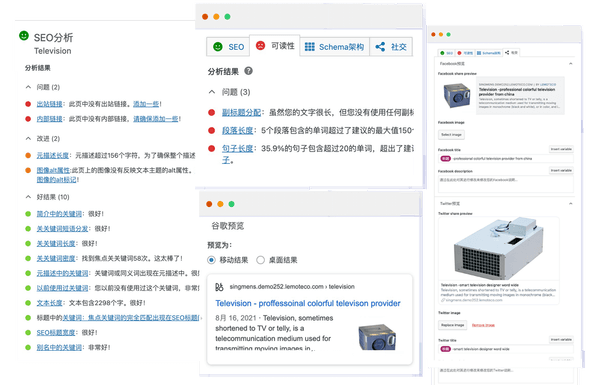
Task: Click the Google preview URL breadcrumb text
Action: 292,287
